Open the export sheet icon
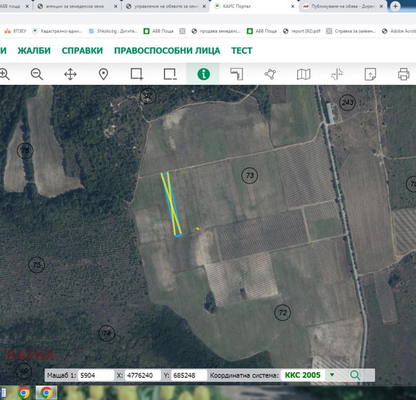Image resolution: width=416 pixels, height=400 pixels. click(x=370, y=74)
